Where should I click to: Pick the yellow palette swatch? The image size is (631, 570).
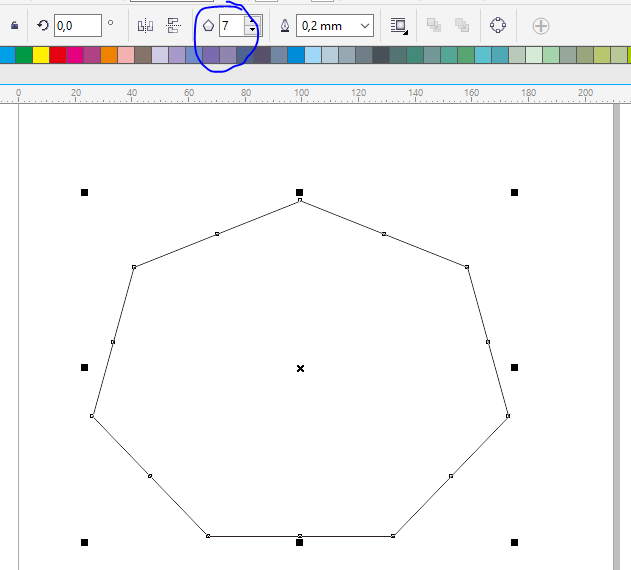click(41, 55)
